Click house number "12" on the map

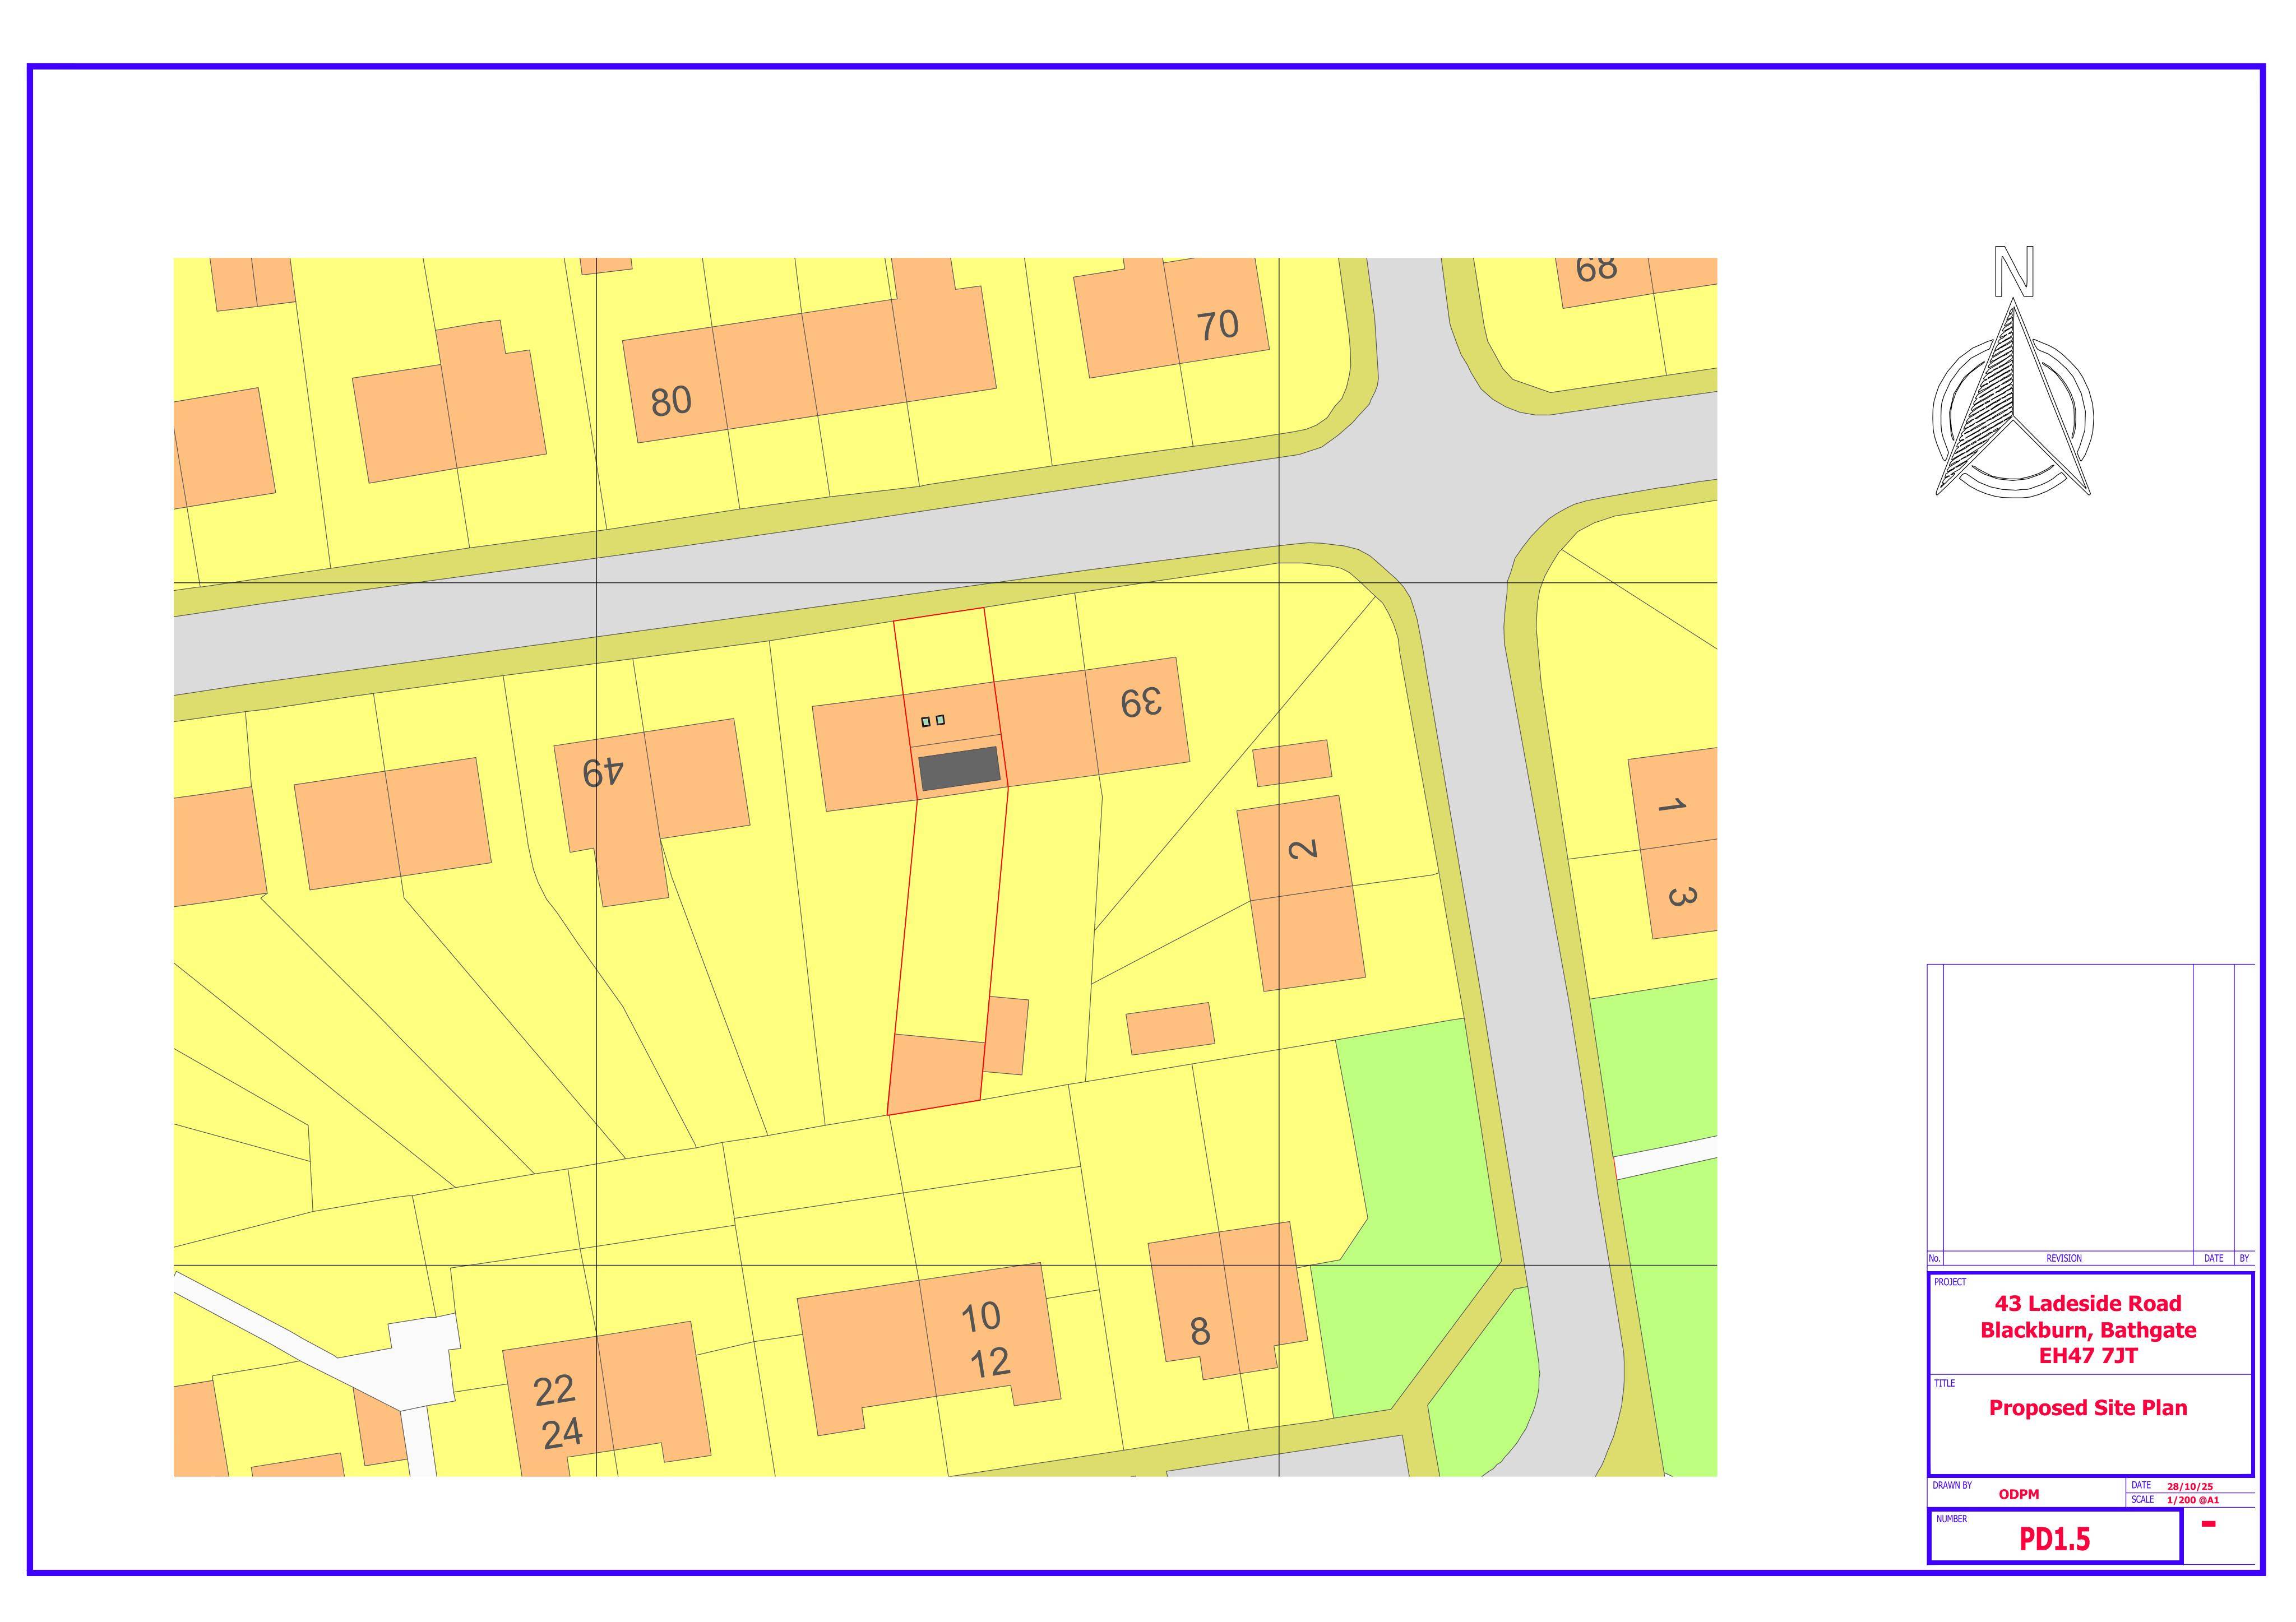(990, 1363)
